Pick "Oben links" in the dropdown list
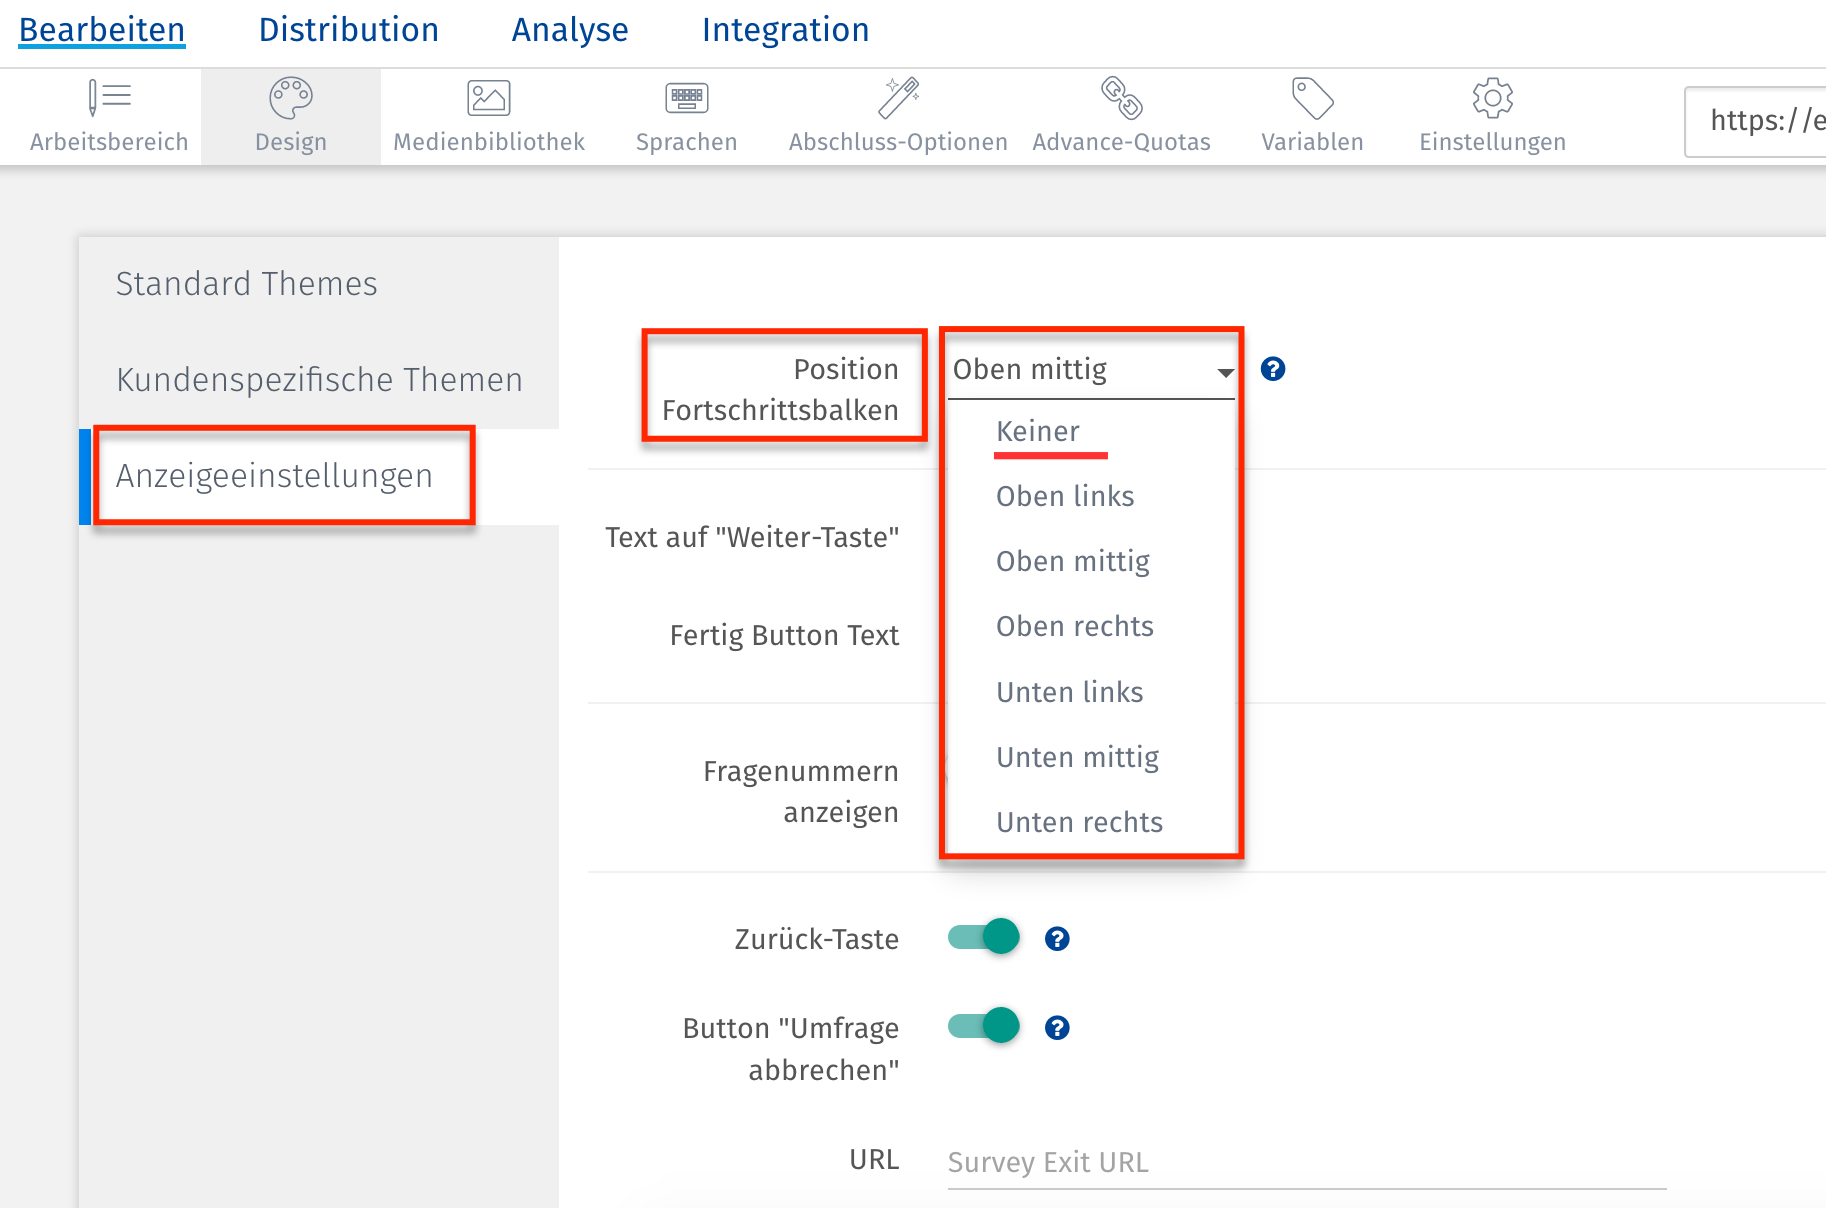1826x1208 pixels. (x=1065, y=496)
